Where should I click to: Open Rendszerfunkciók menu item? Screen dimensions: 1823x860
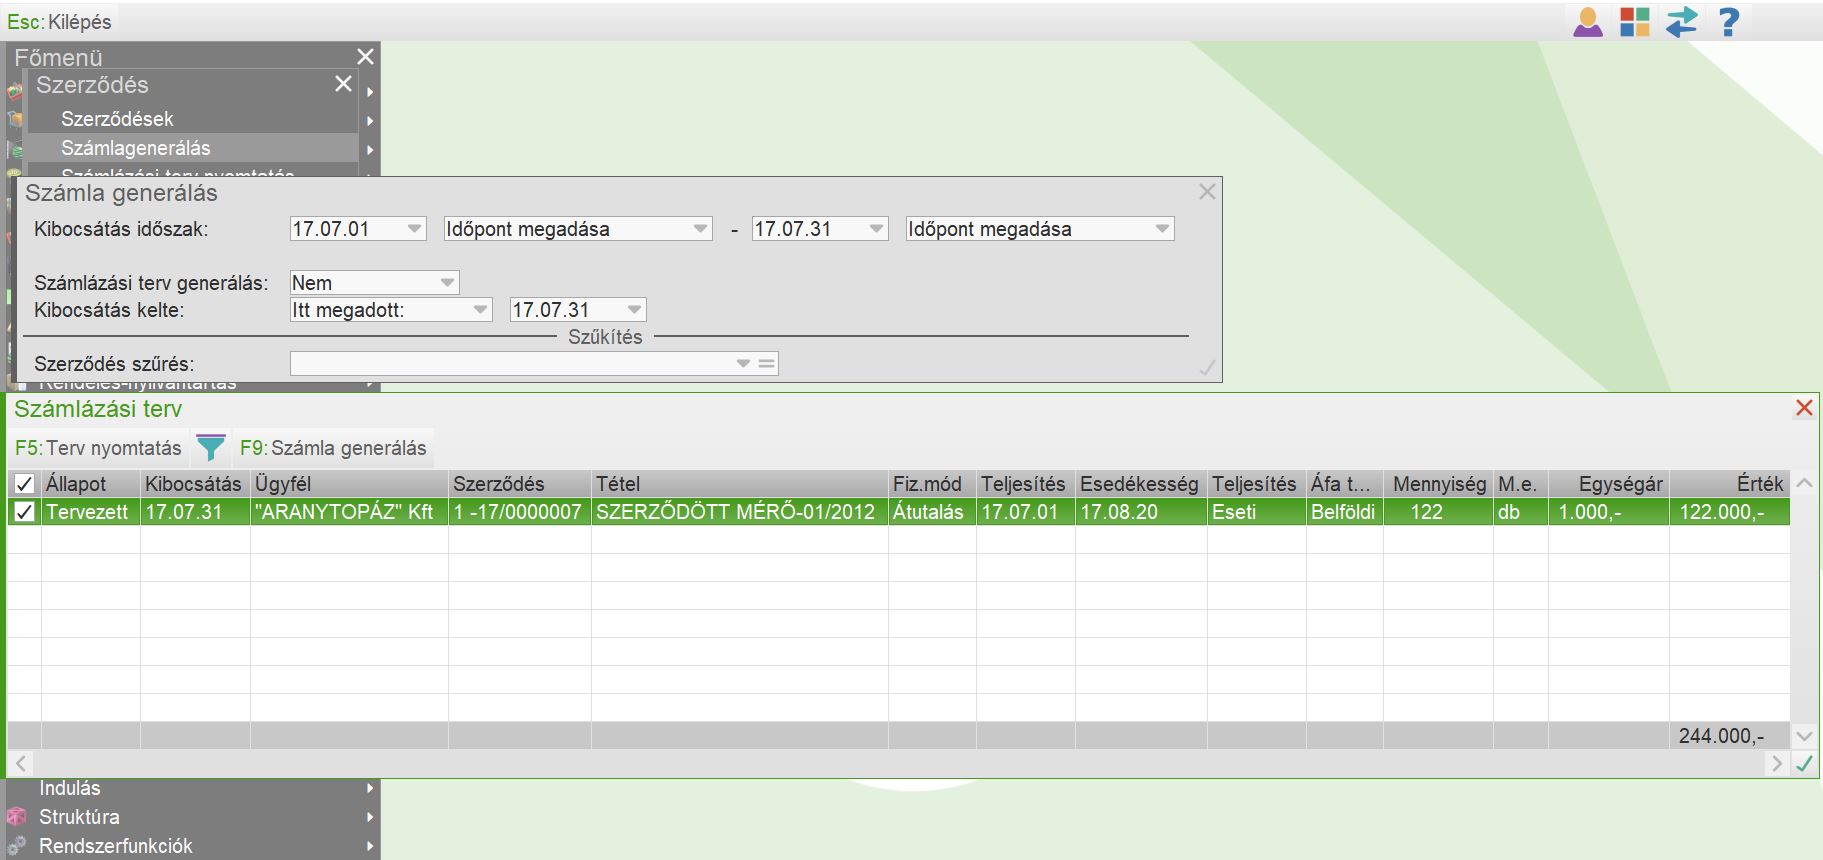point(116,846)
